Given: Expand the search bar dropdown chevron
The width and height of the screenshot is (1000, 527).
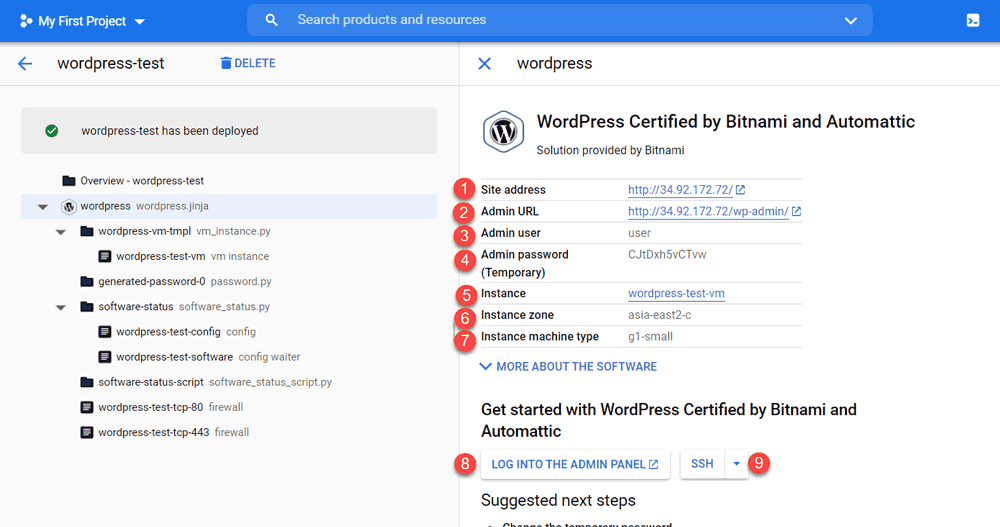Looking at the screenshot, I should point(851,20).
